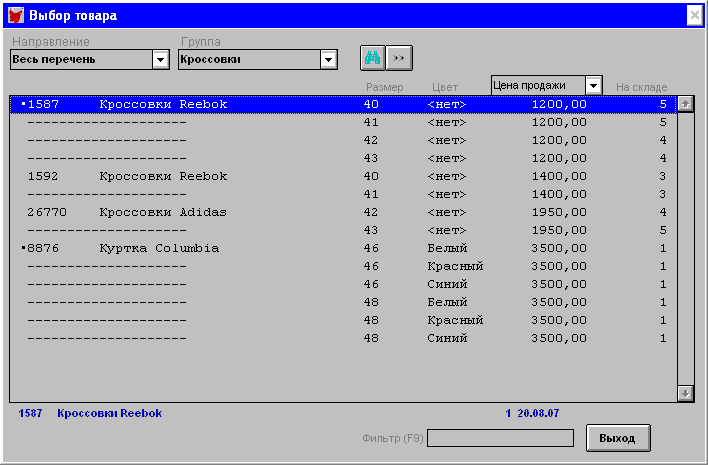708x465 pixels.
Task: Close the Выбор товара window
Action: (x=694, y=15)
